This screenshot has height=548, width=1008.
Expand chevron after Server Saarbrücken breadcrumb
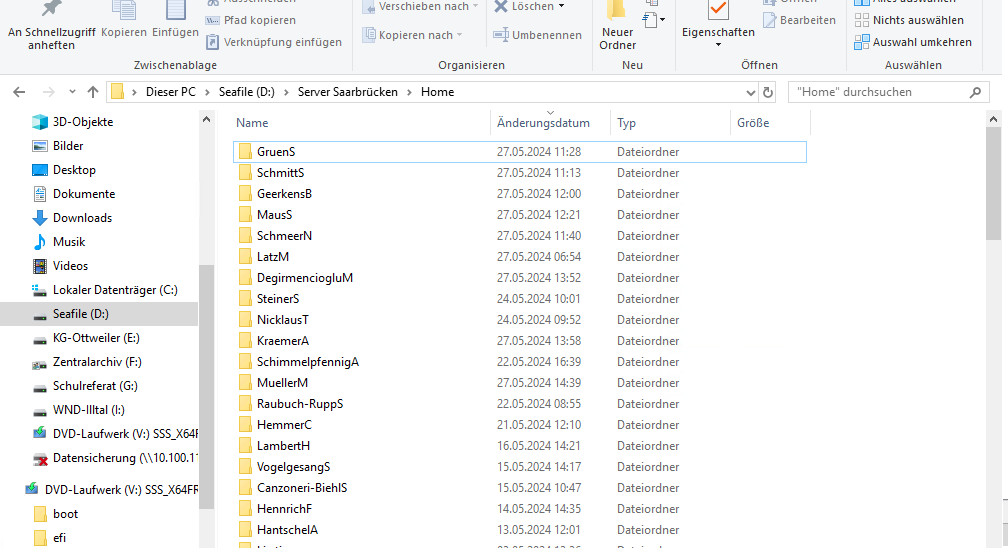410,92
